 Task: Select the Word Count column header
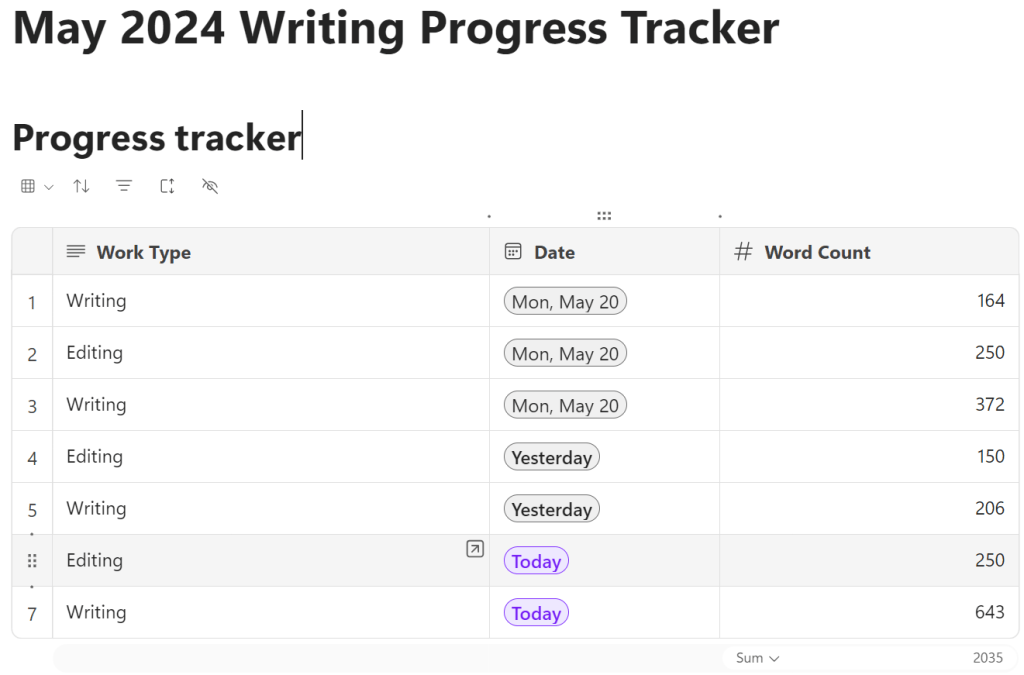pos(817,252)
